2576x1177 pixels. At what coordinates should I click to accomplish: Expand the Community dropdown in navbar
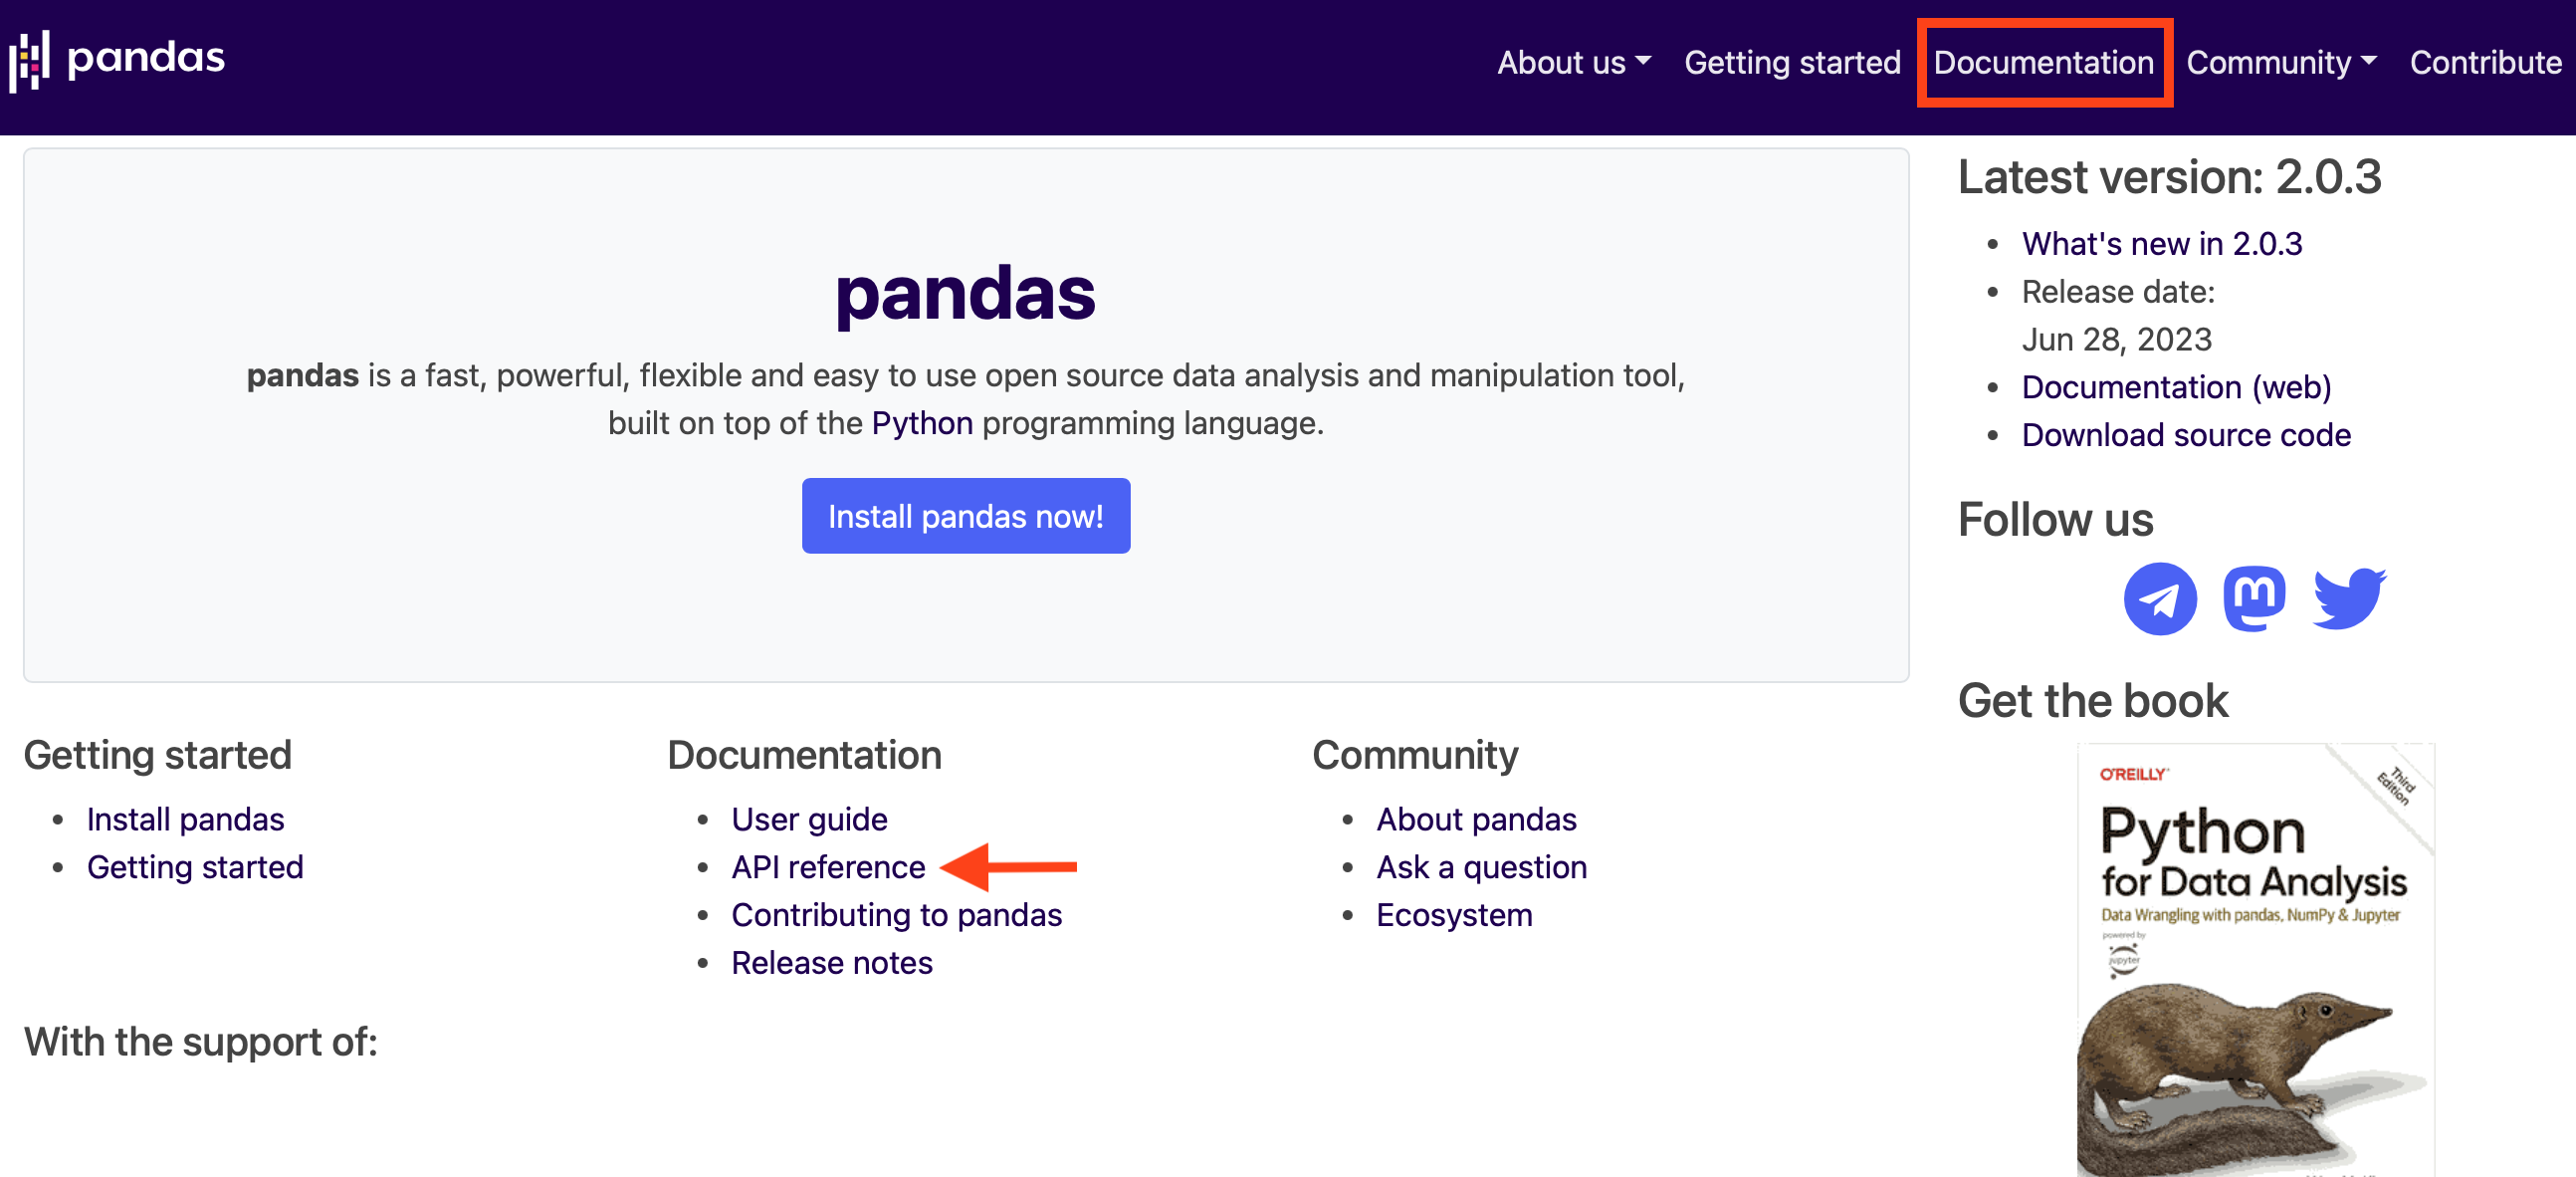pyautogui.click(x=2280, y=63)
